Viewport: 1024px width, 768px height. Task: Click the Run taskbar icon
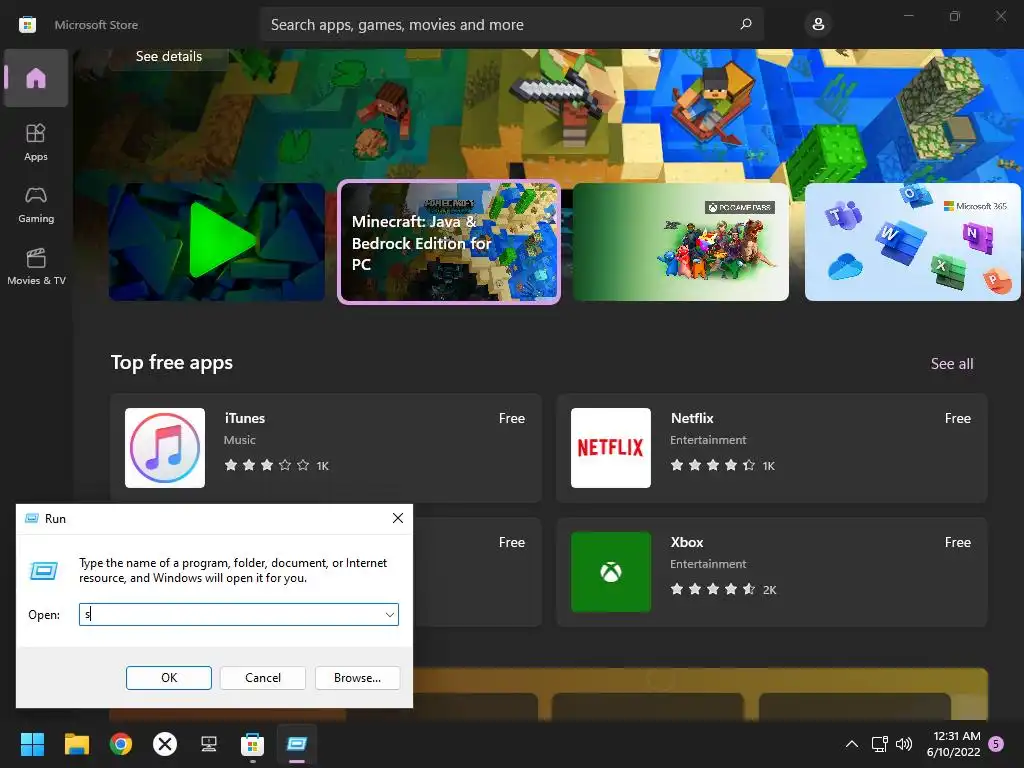[x=296, y=744]
